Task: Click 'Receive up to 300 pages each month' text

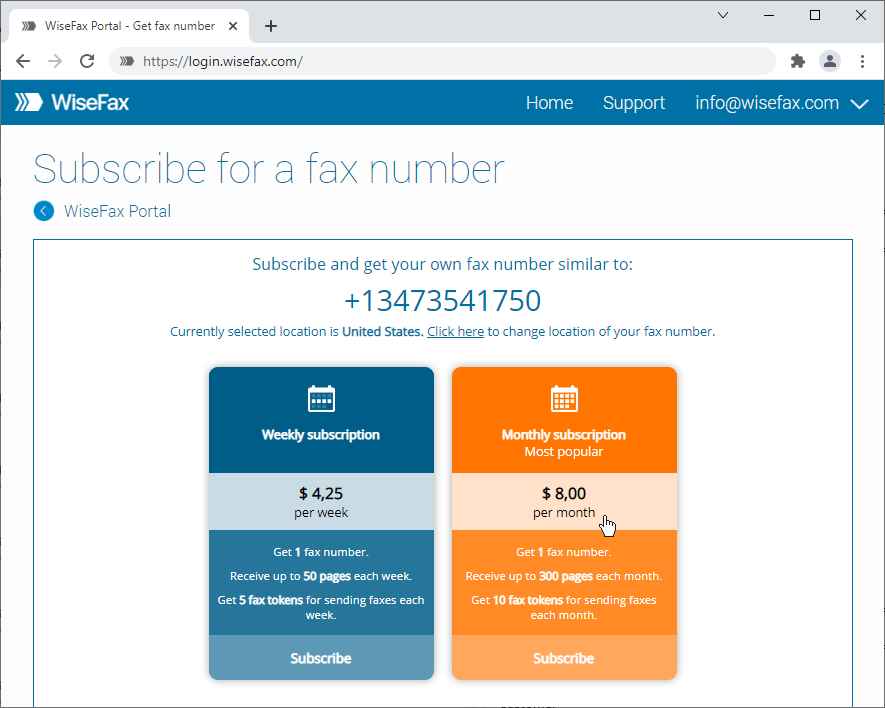Action: click(564, 576)
